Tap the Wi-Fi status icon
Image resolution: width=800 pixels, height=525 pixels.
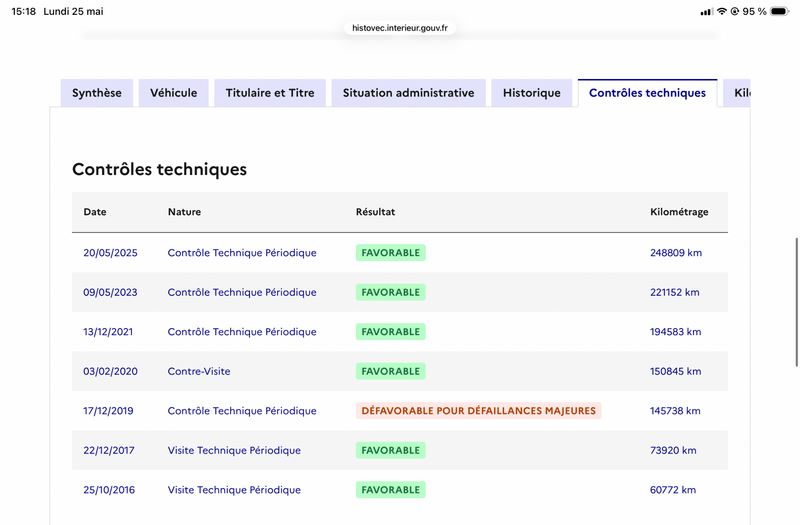click(x=721, y=11)
